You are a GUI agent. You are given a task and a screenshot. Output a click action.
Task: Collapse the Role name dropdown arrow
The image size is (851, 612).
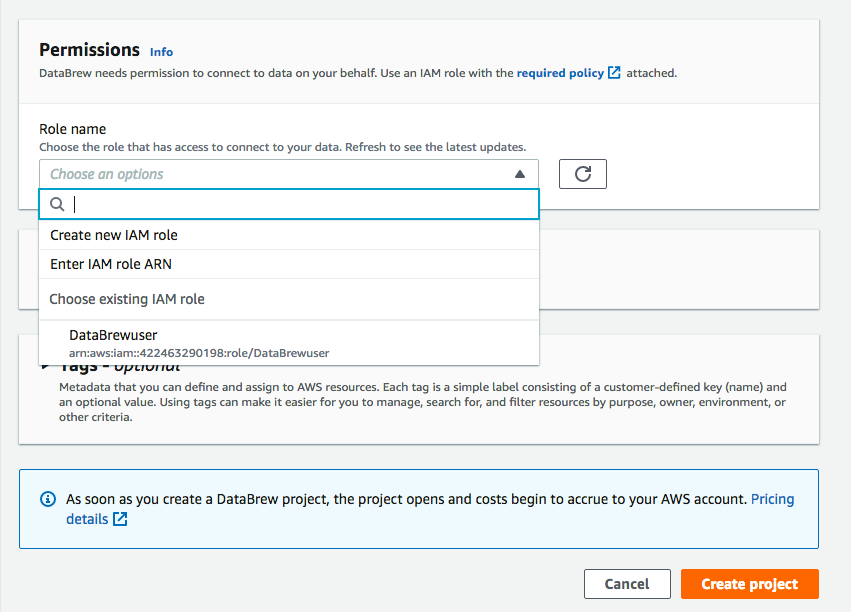pos(520,174)
